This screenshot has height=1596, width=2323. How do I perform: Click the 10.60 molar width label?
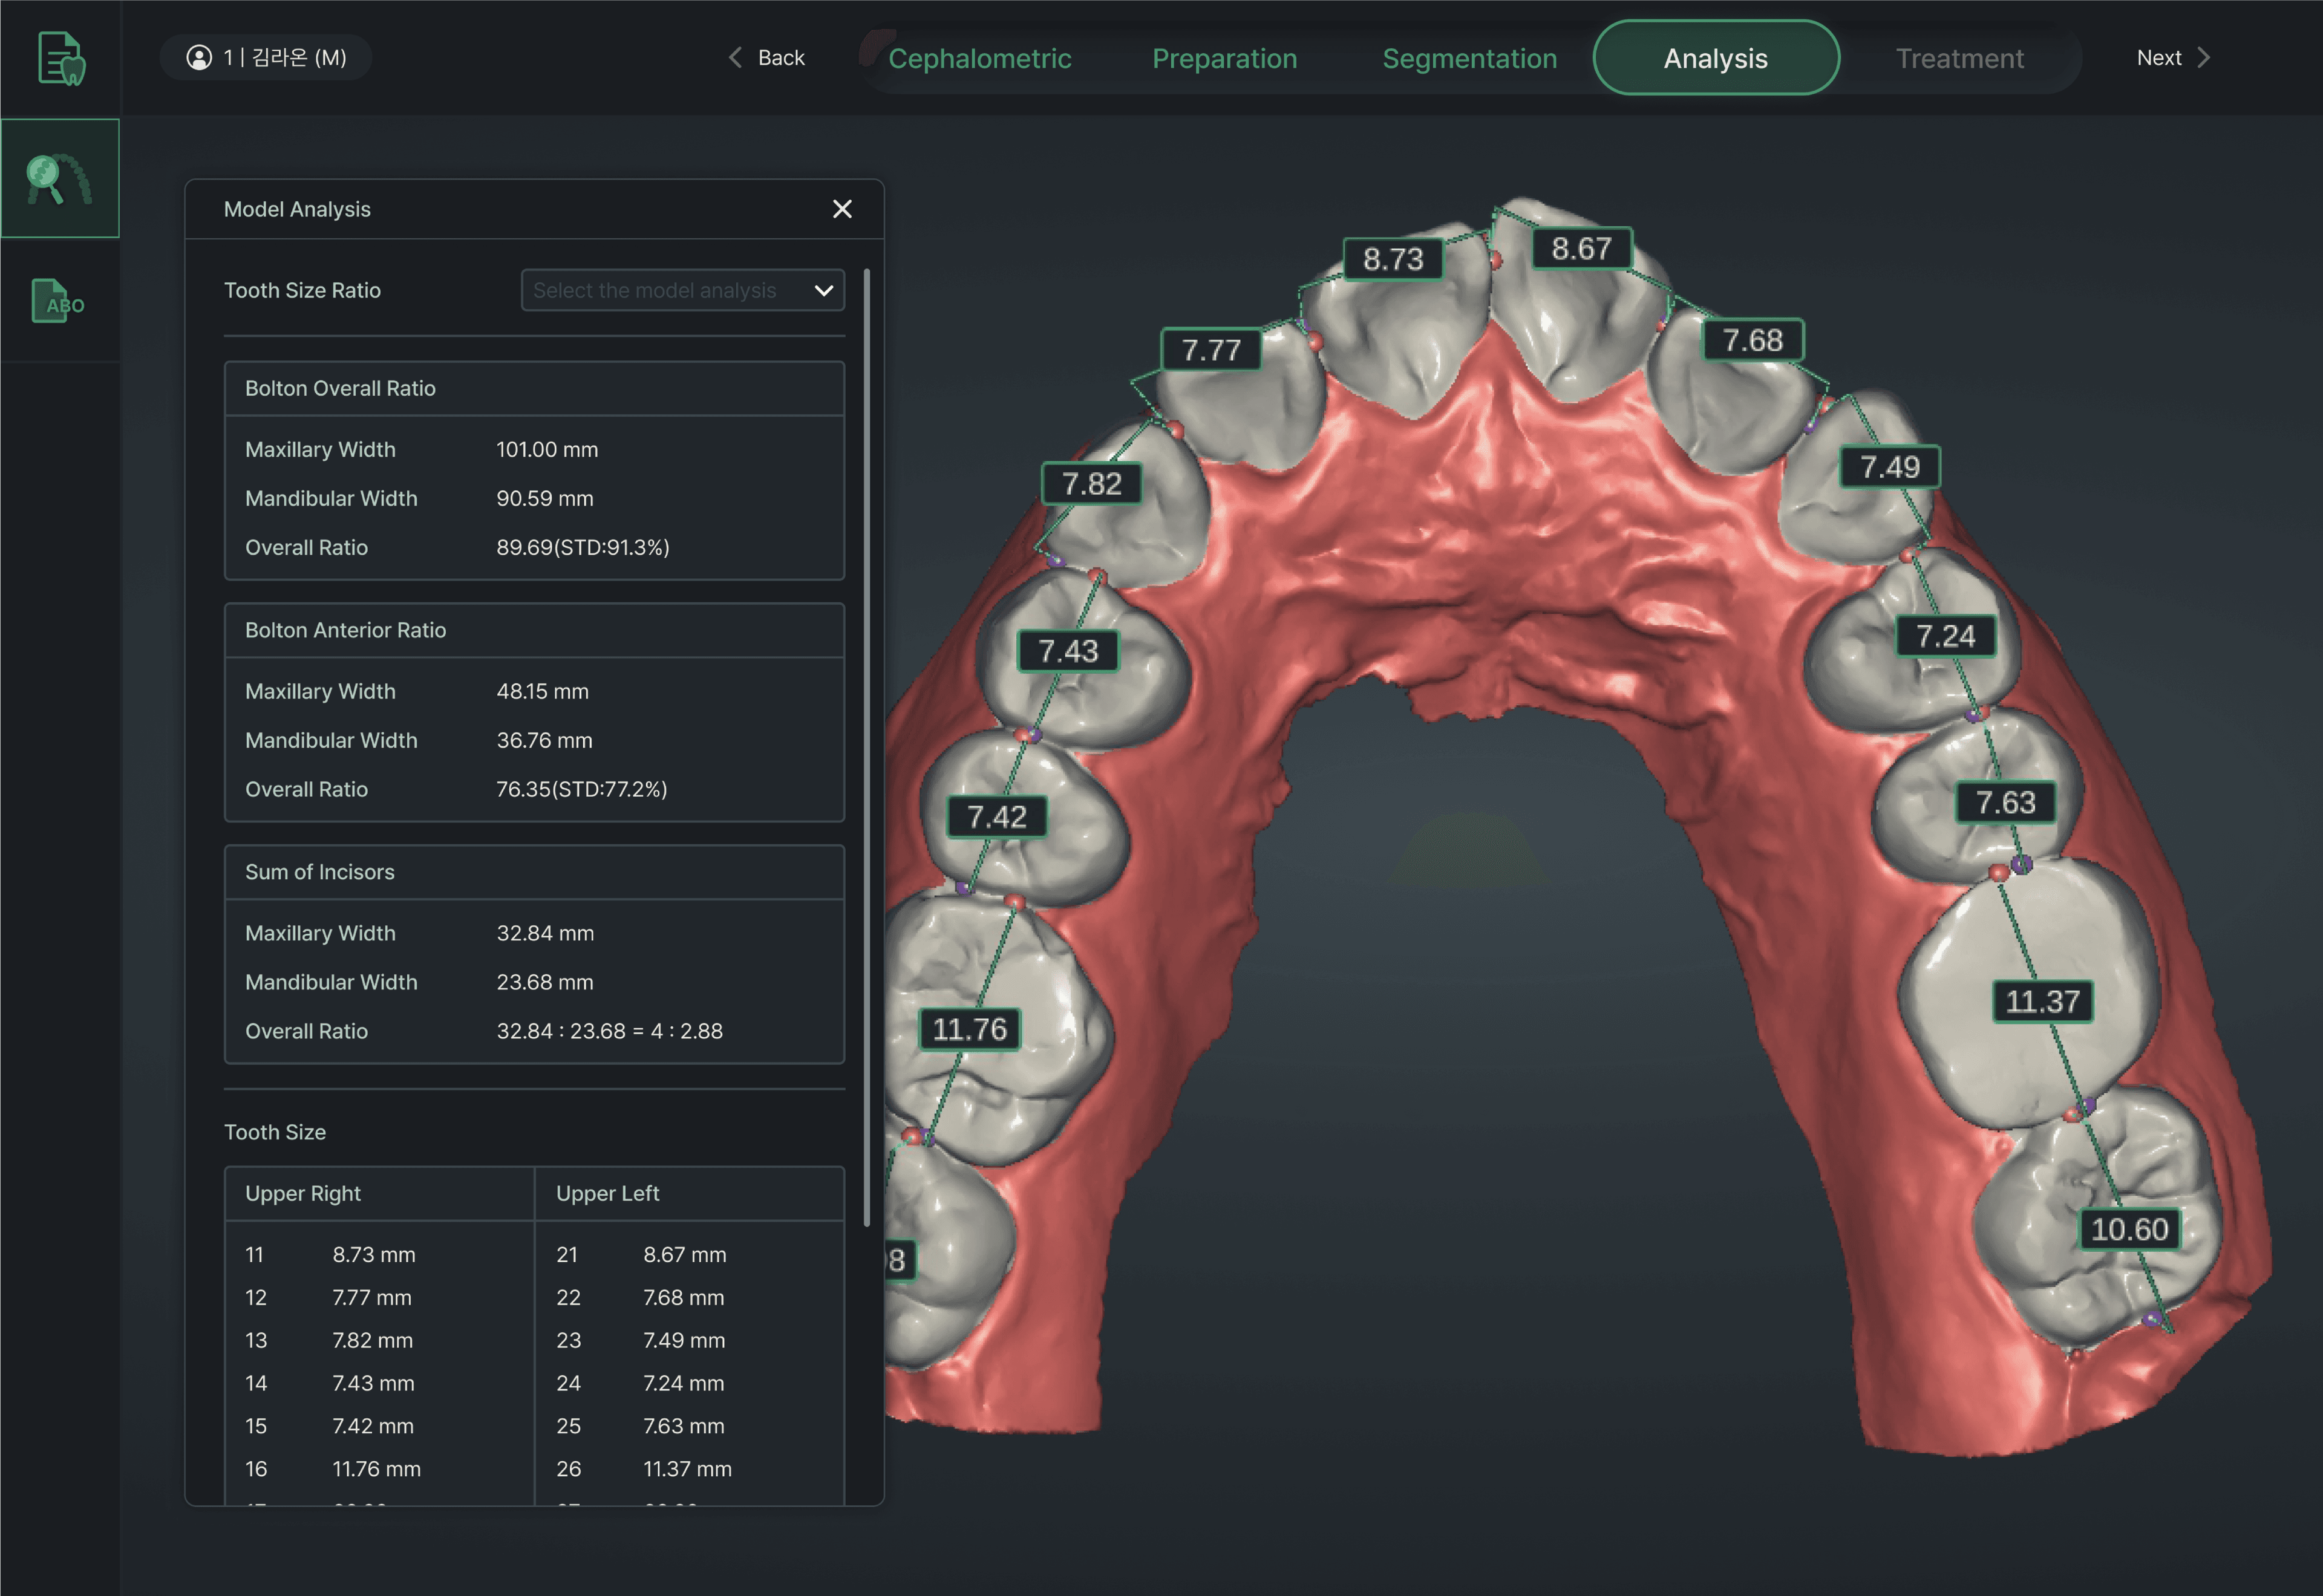pyautogui.click(x=2130, y=1229)
